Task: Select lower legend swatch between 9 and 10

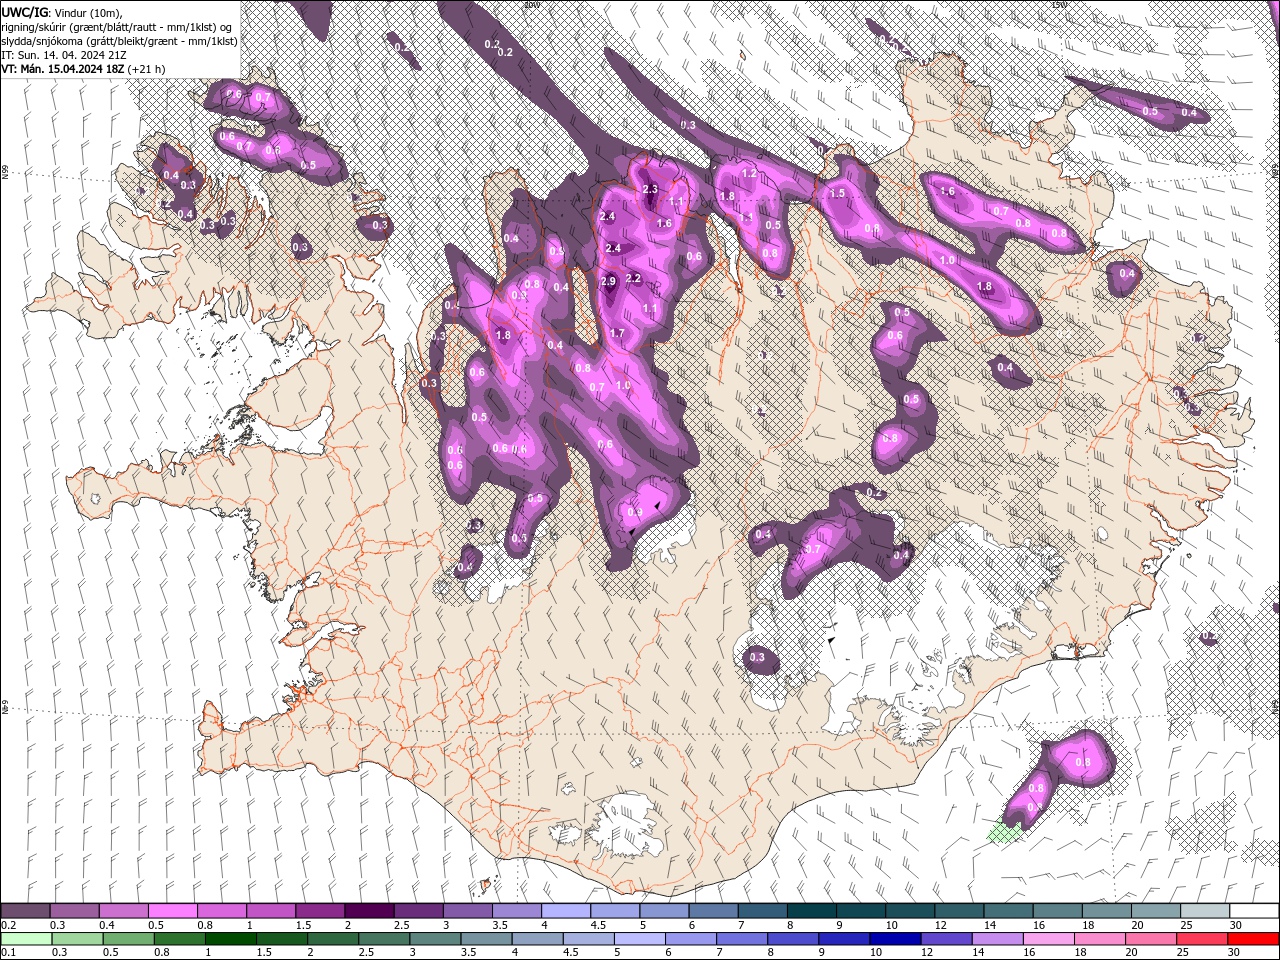Action: pos(843,939)
